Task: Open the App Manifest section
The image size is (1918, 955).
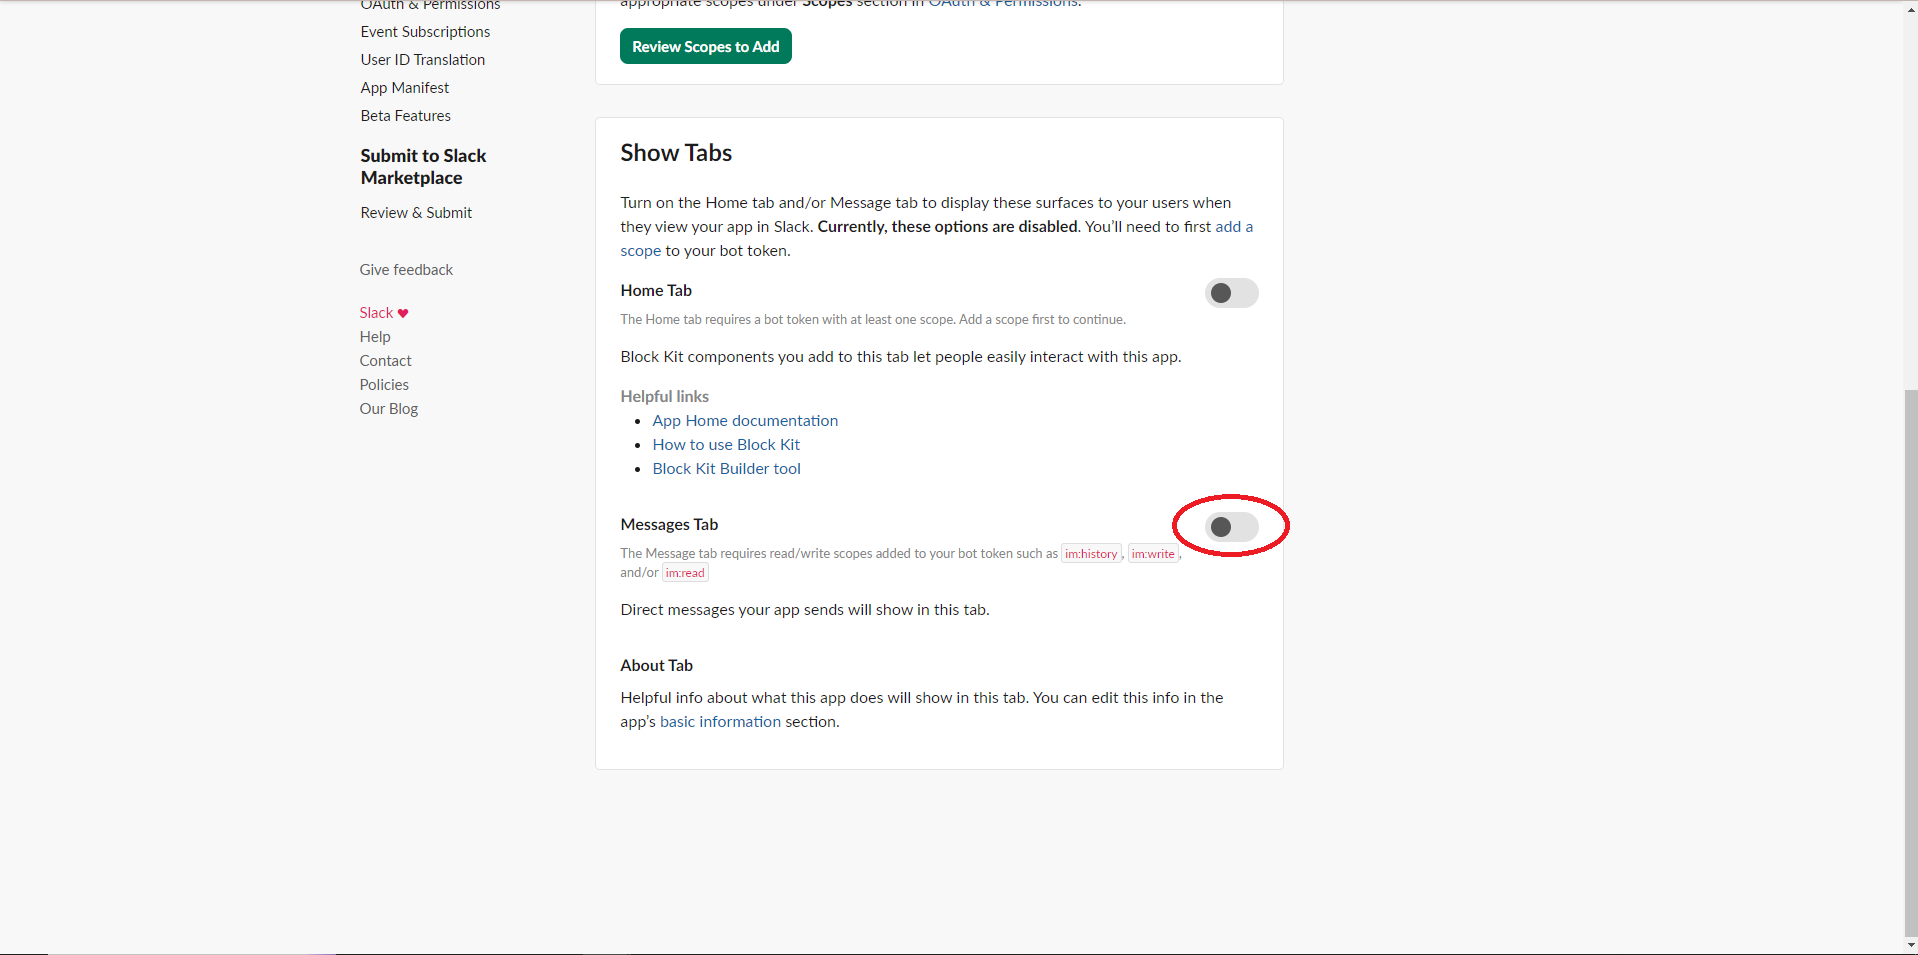Action: pos(404,88)
